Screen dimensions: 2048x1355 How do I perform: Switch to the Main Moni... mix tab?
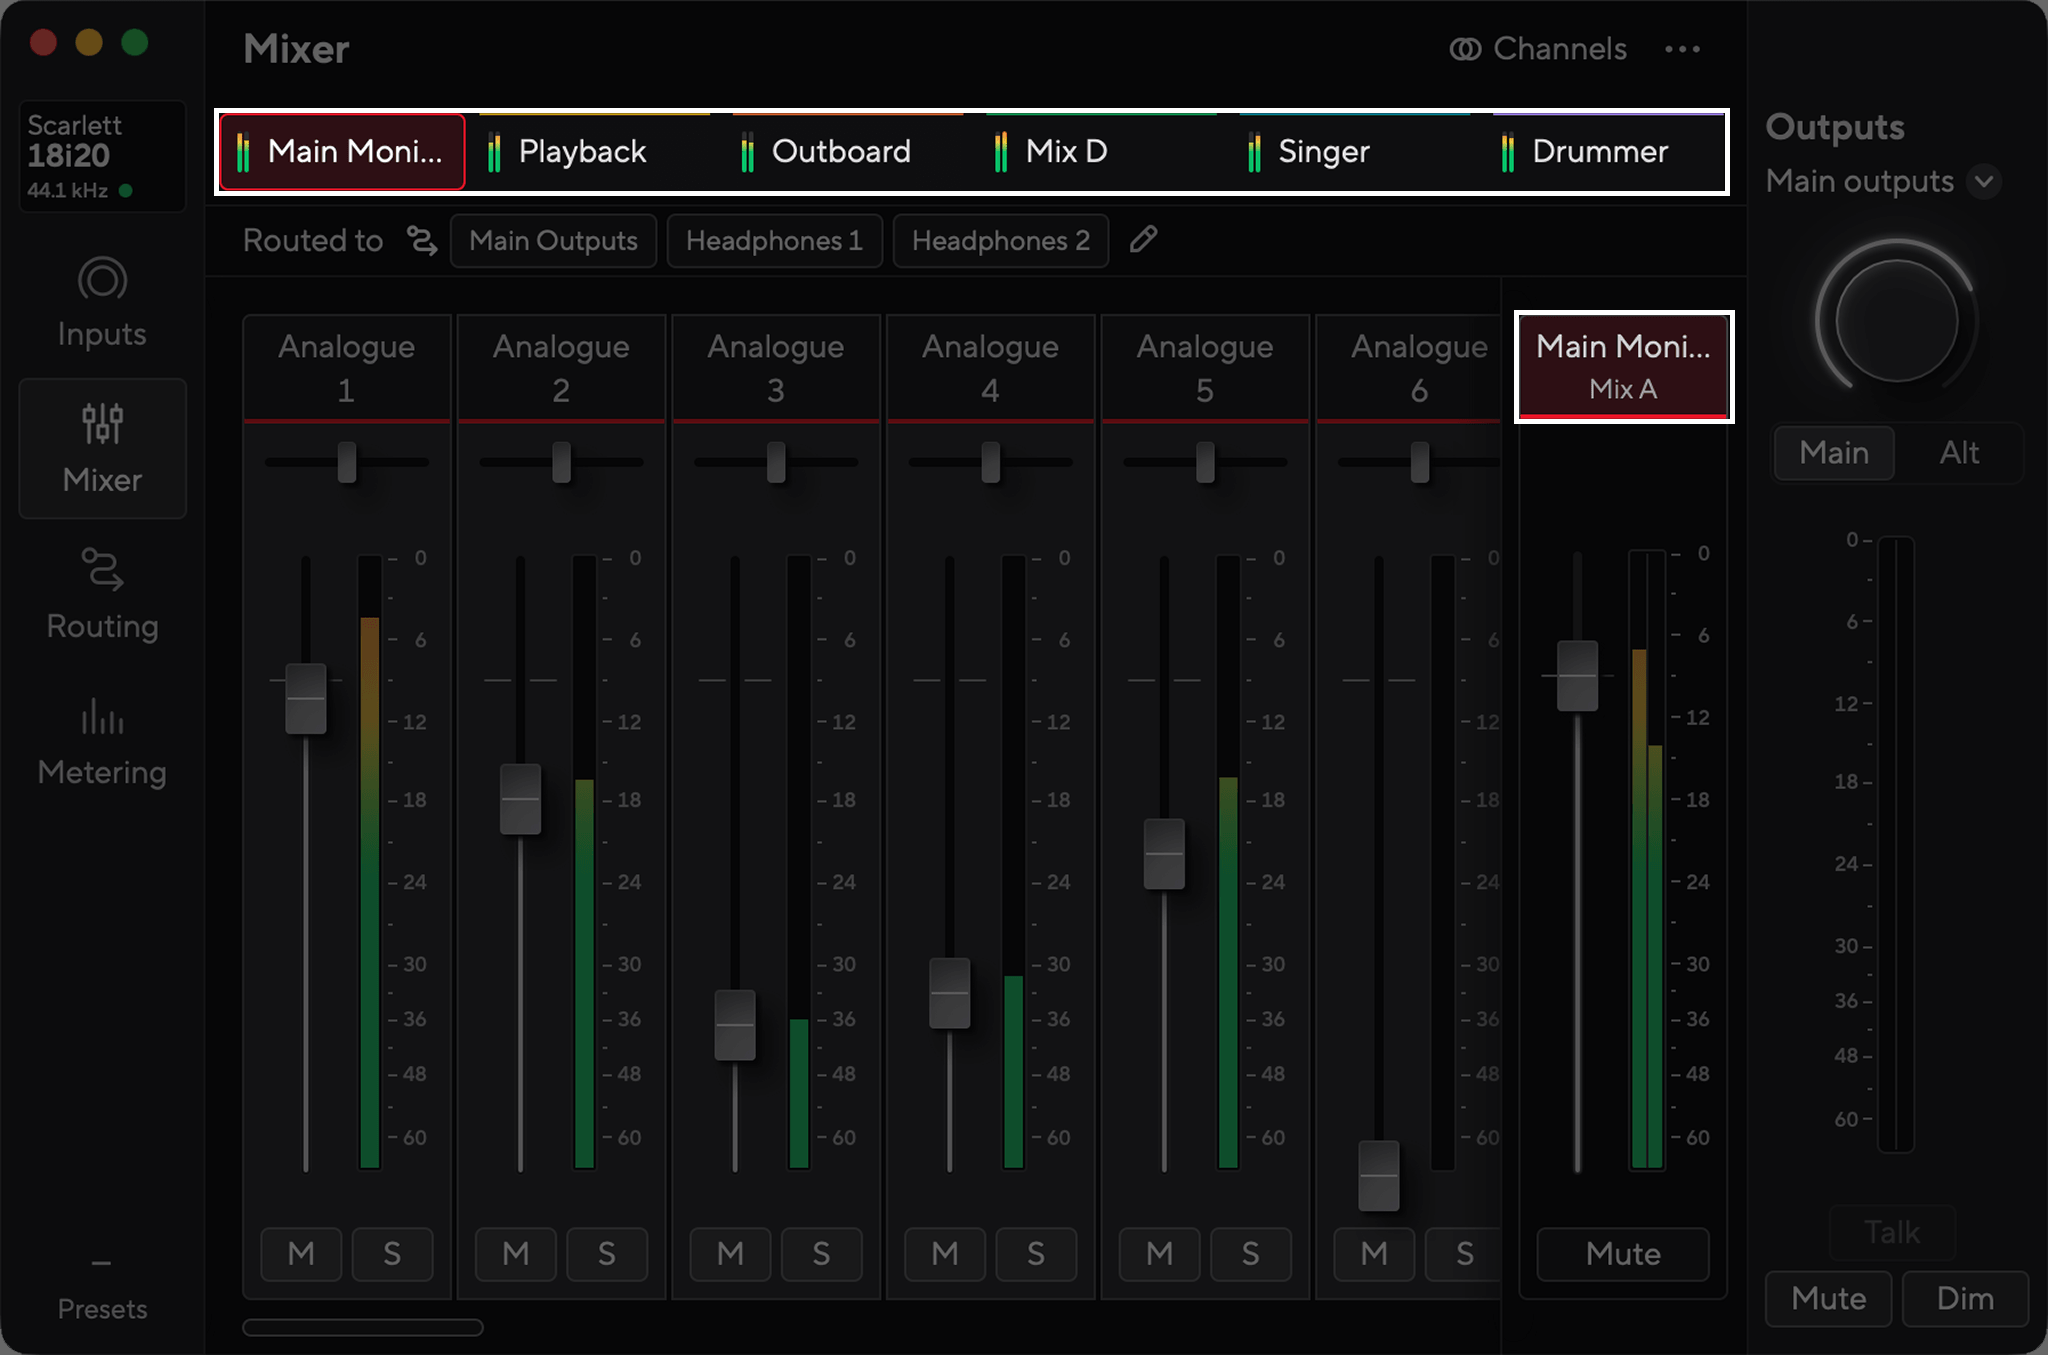pyautogui.click(x=342, y=152)
